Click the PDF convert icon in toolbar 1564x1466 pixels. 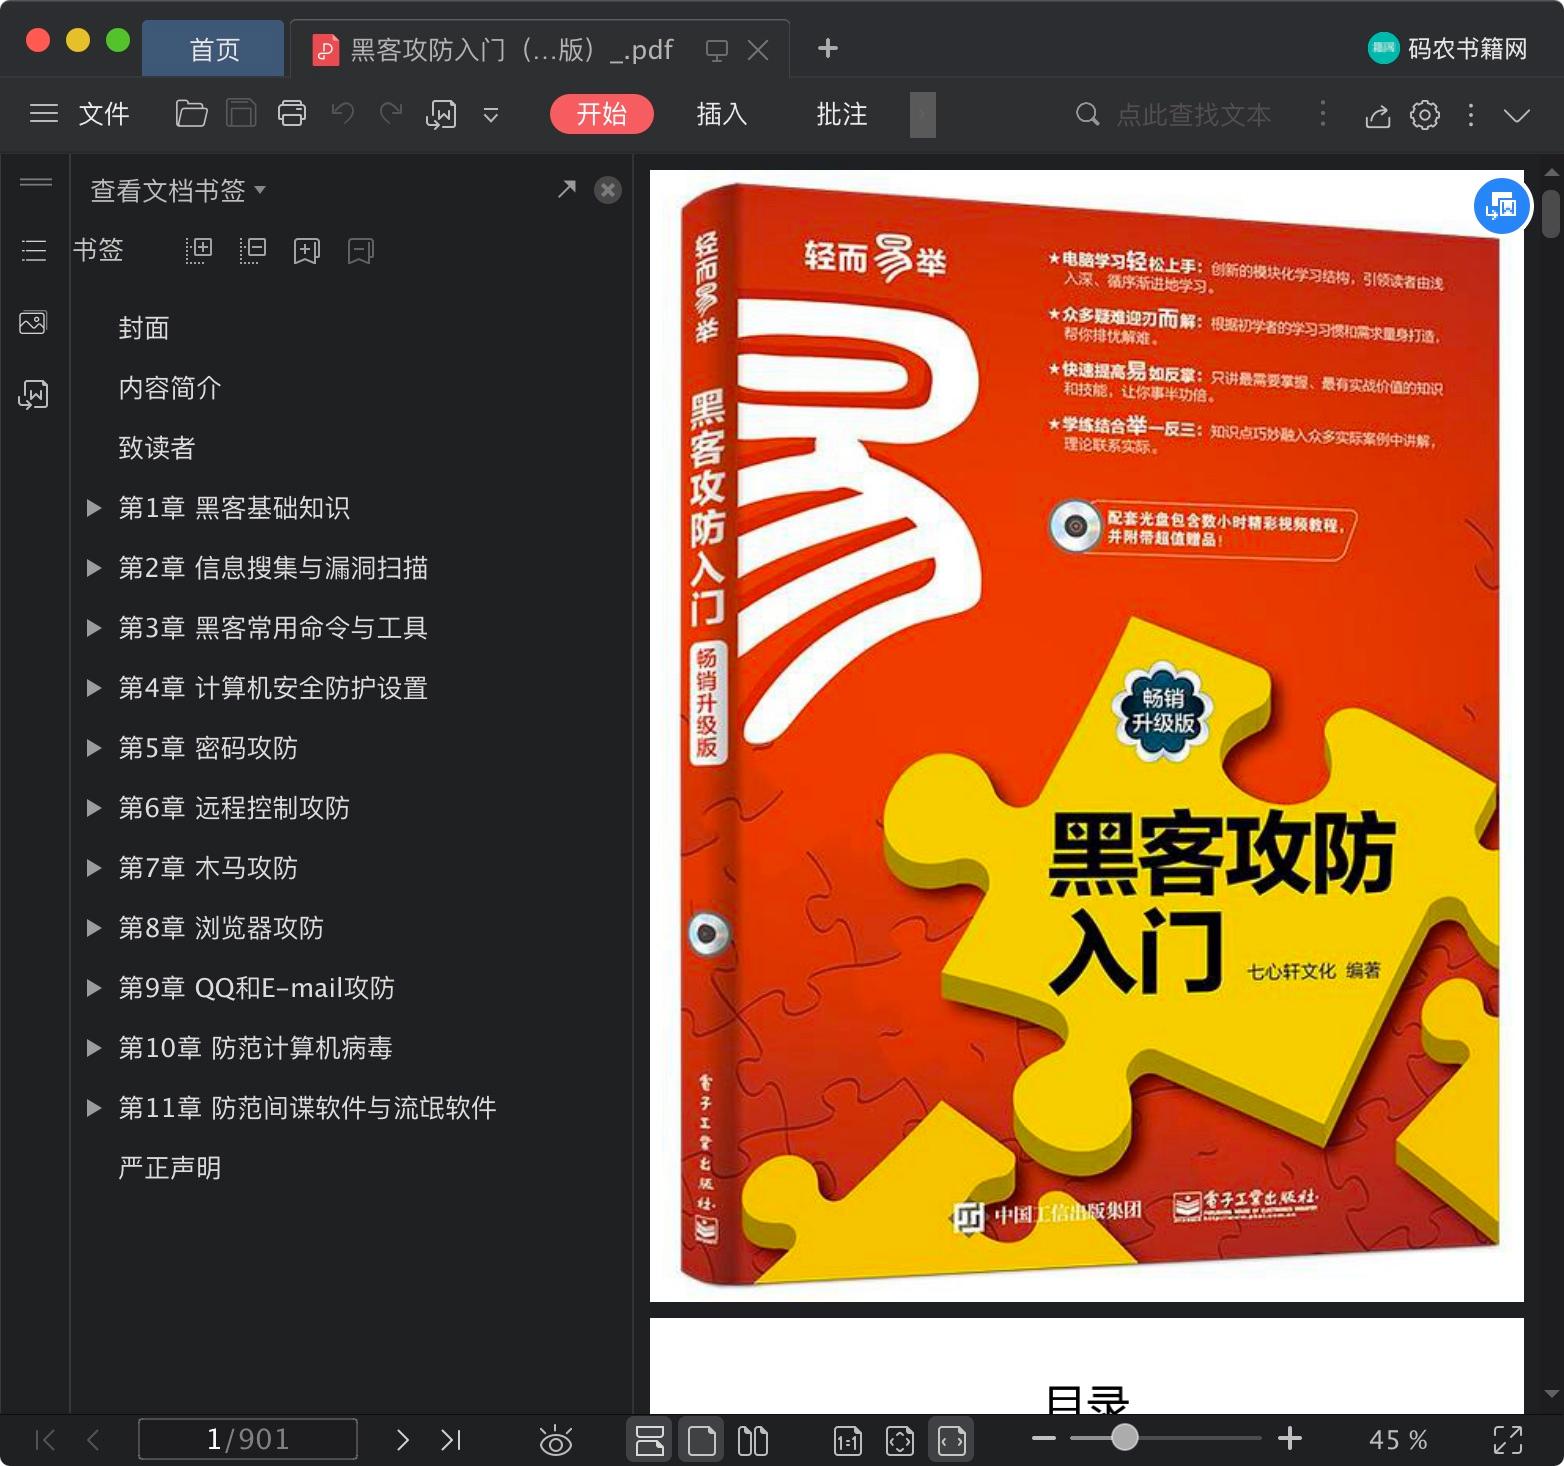tap(441, 115)
